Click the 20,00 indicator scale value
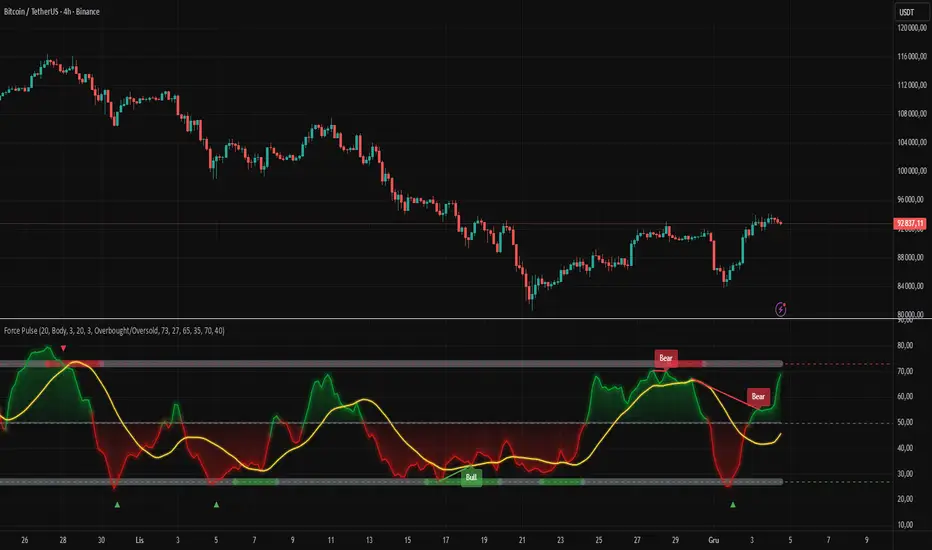This screenshot has width=932, height=550. click(x=905, y=499)
